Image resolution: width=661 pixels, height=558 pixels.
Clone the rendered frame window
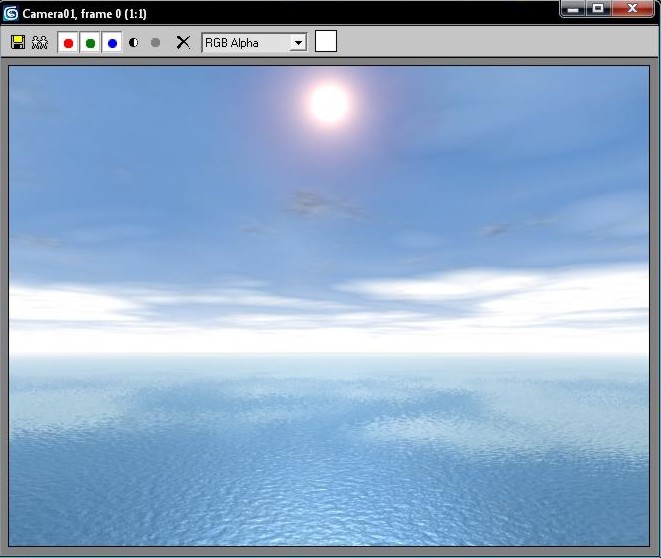pyautogui.click(x=40, y=42)
